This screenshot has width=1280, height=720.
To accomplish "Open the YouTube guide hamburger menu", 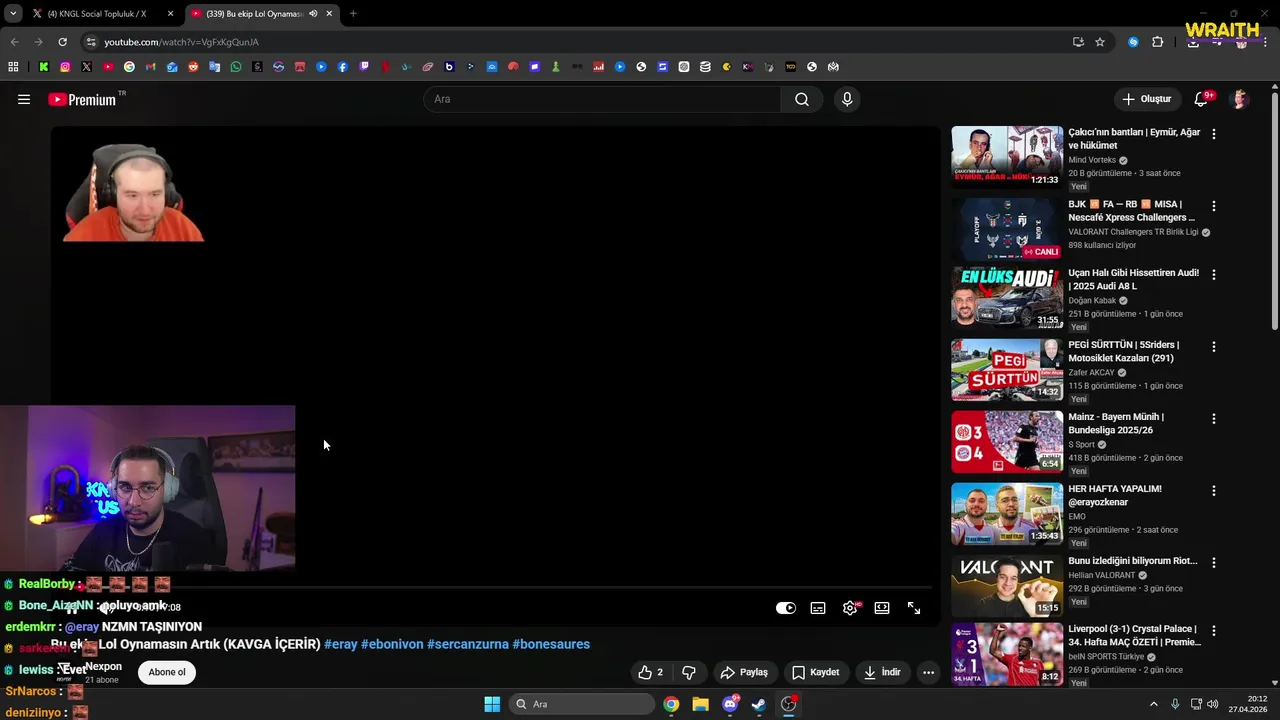I will pyautogui.click(x=24, y=99).
